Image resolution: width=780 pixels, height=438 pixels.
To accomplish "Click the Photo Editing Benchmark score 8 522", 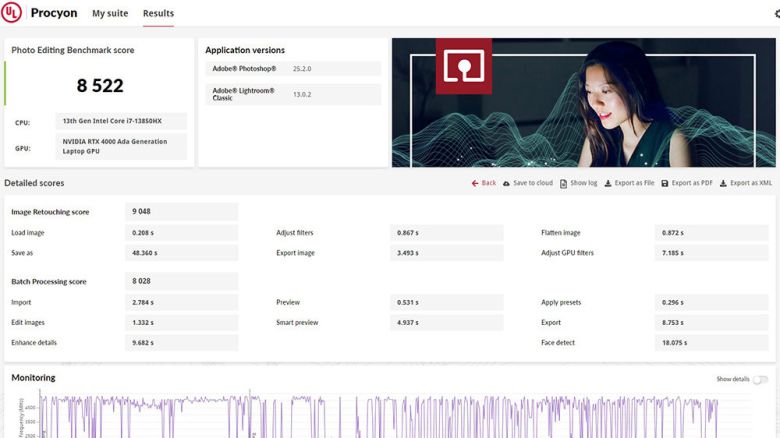I will [100, 86].
